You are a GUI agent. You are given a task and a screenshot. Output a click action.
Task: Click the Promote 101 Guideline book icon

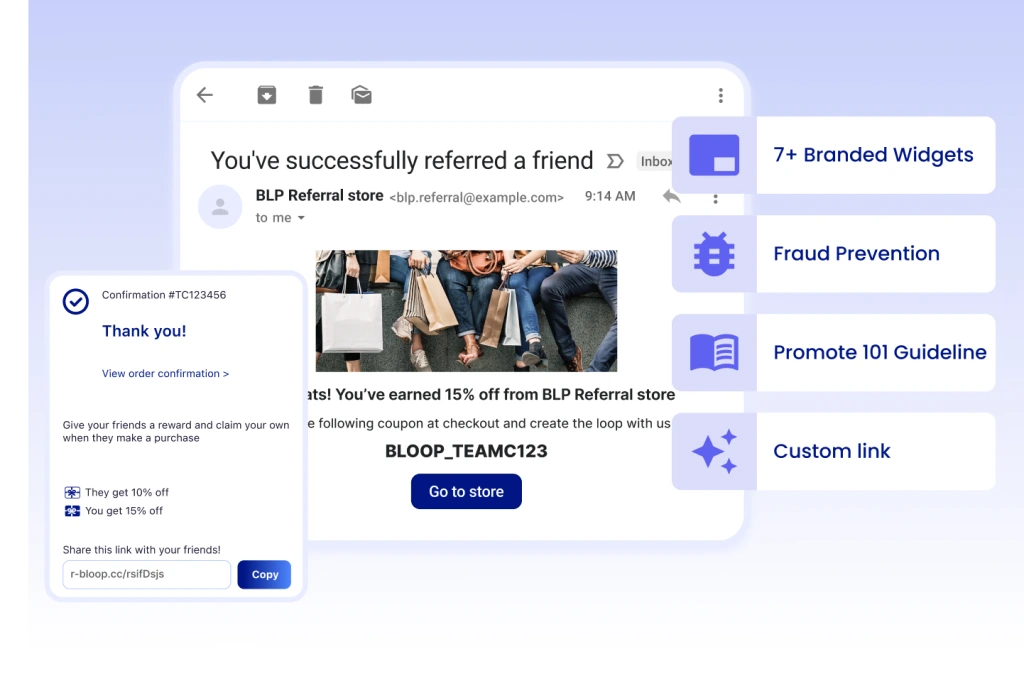713,352
